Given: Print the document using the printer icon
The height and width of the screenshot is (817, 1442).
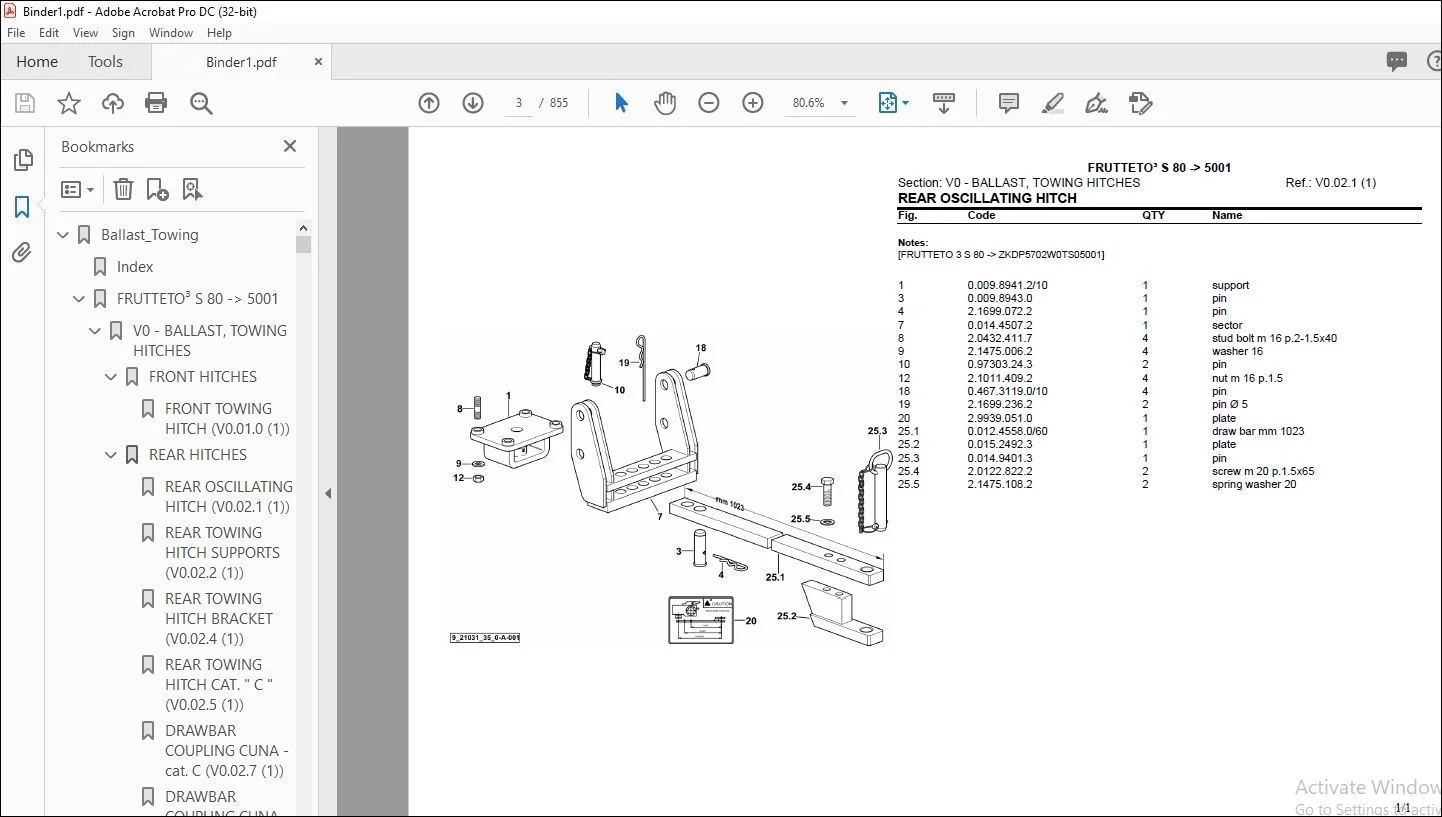Looking at the screenshot, I should pos(156,103).
